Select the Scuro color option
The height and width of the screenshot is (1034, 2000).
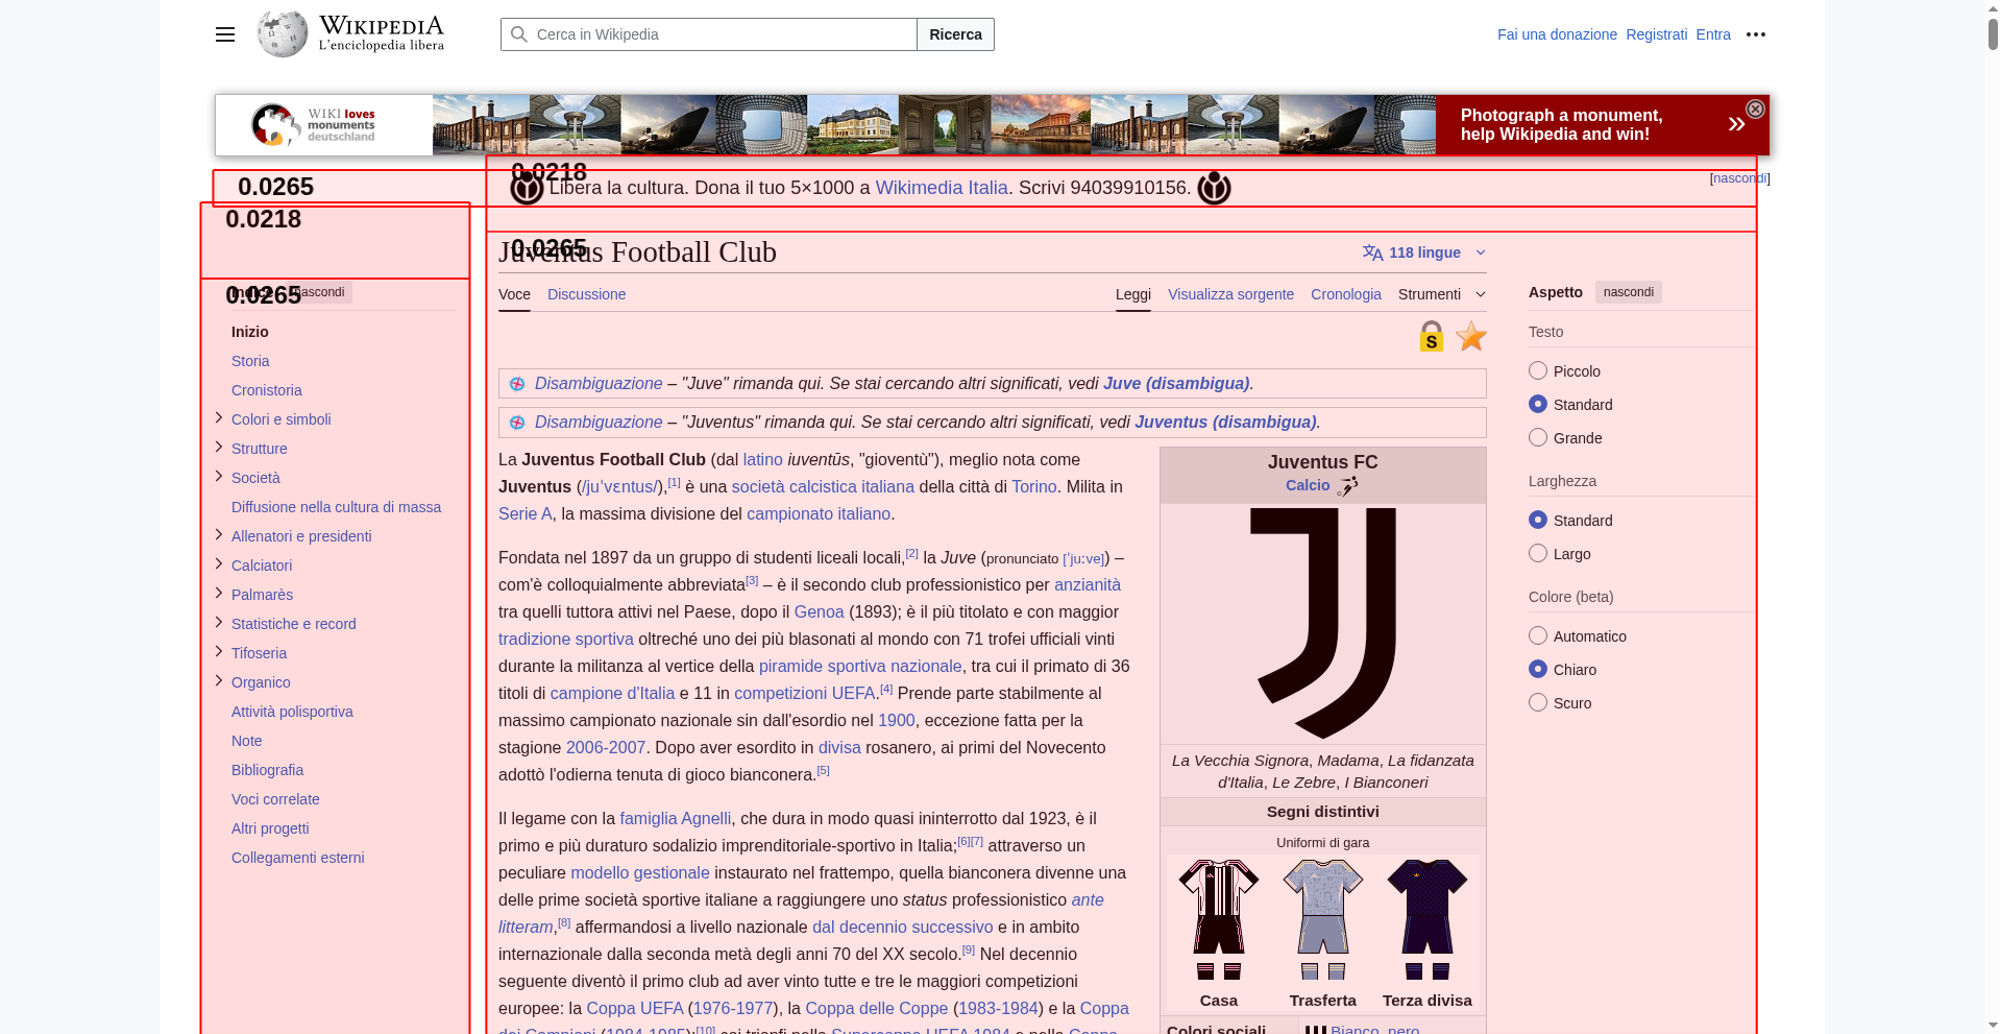(1538, 702)
